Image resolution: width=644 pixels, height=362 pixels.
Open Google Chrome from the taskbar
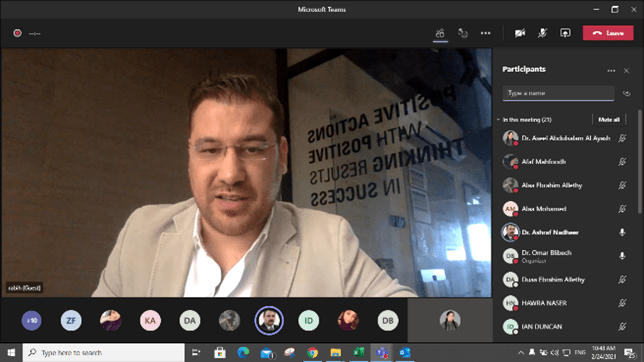313,353
